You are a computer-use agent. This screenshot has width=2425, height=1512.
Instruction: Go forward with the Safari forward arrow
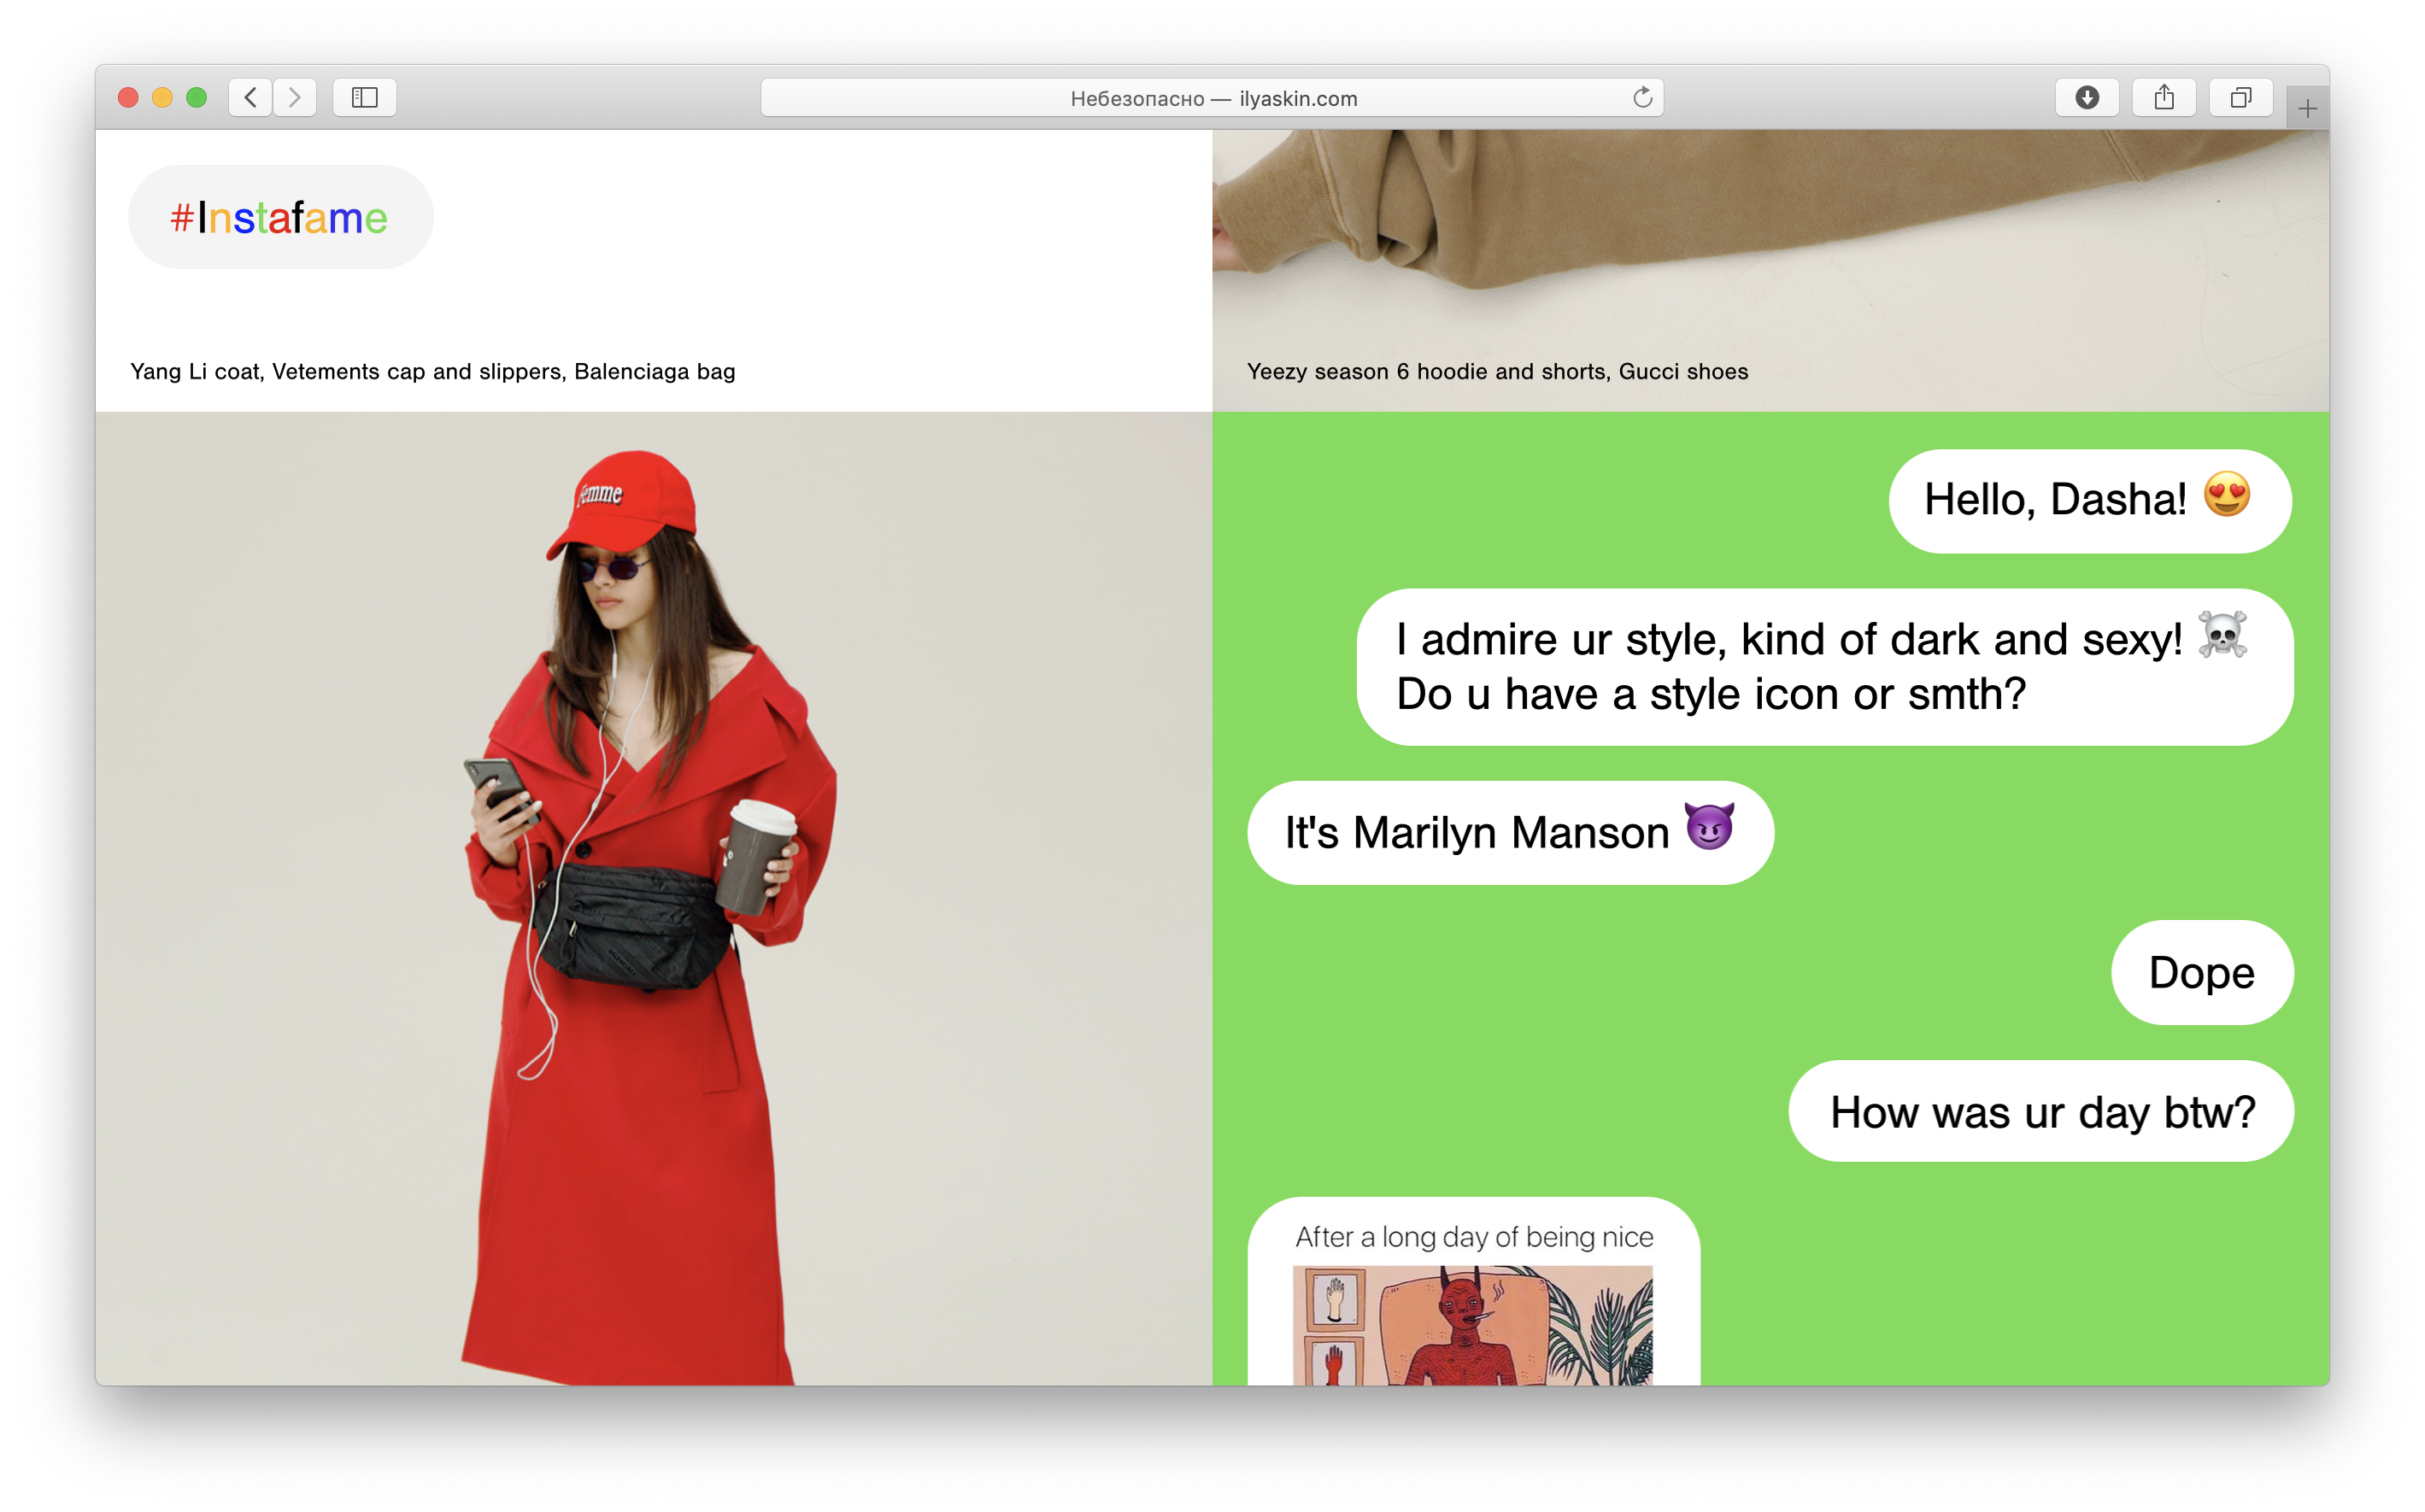pyautogui.click(x=295, y=97)
